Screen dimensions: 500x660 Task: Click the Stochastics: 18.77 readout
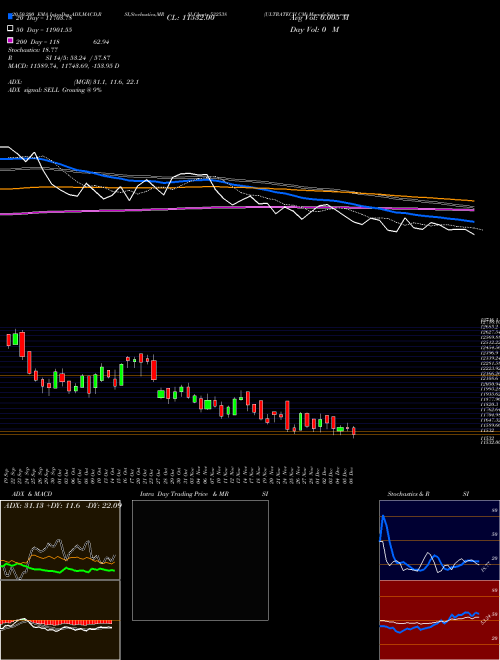click(x=33, y=50)
